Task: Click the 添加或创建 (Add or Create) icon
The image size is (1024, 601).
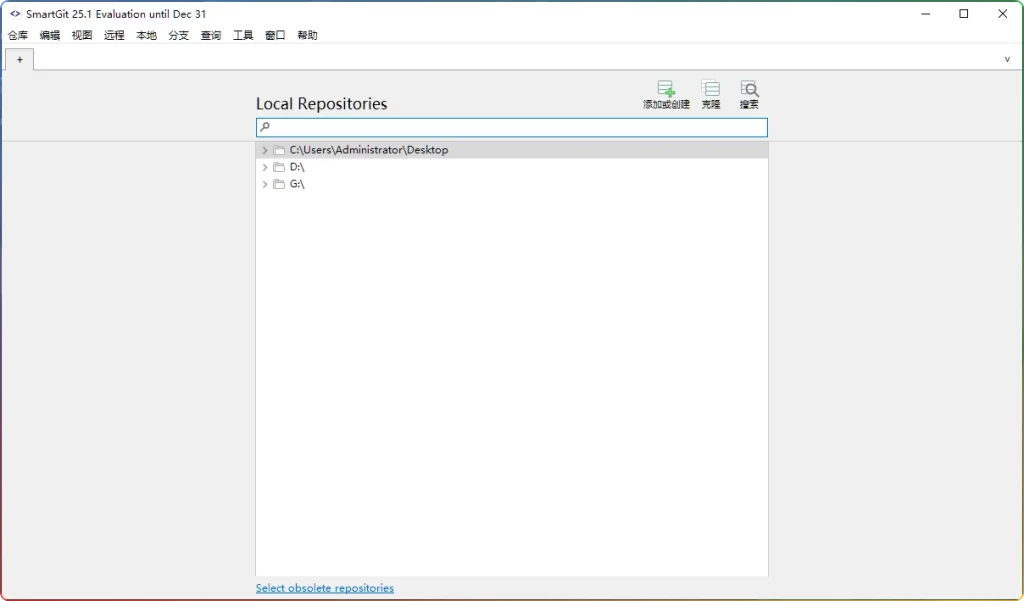Action: click(666, 94)
